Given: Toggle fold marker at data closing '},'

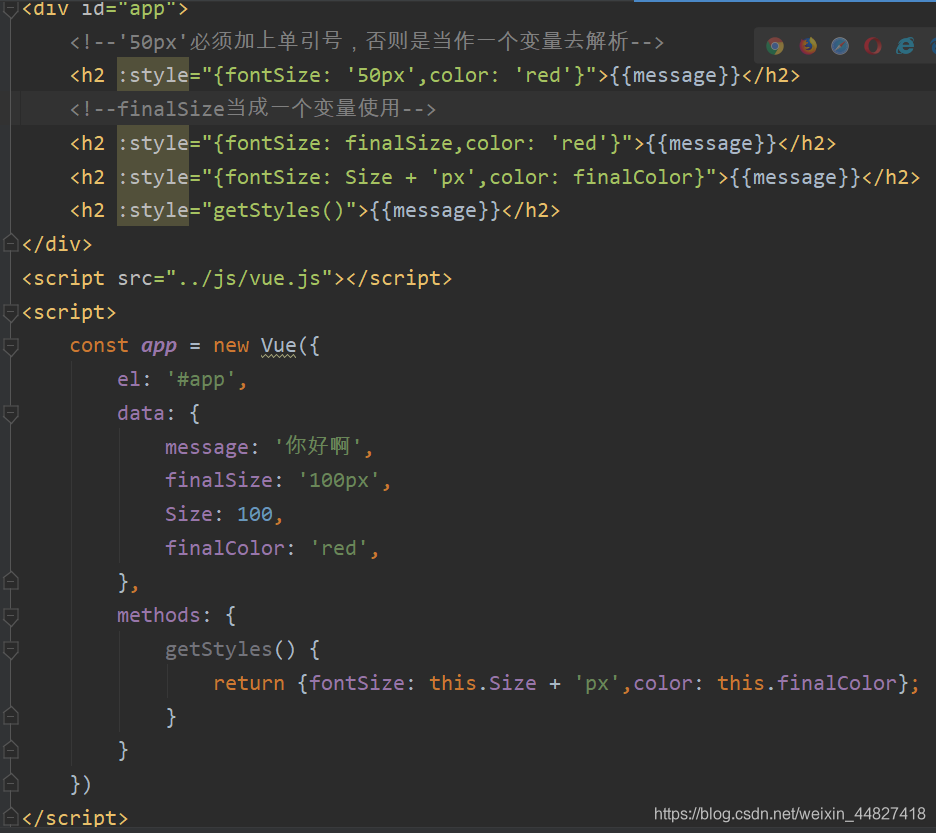Looking at the screenshot, I should [x=11, y=582].
